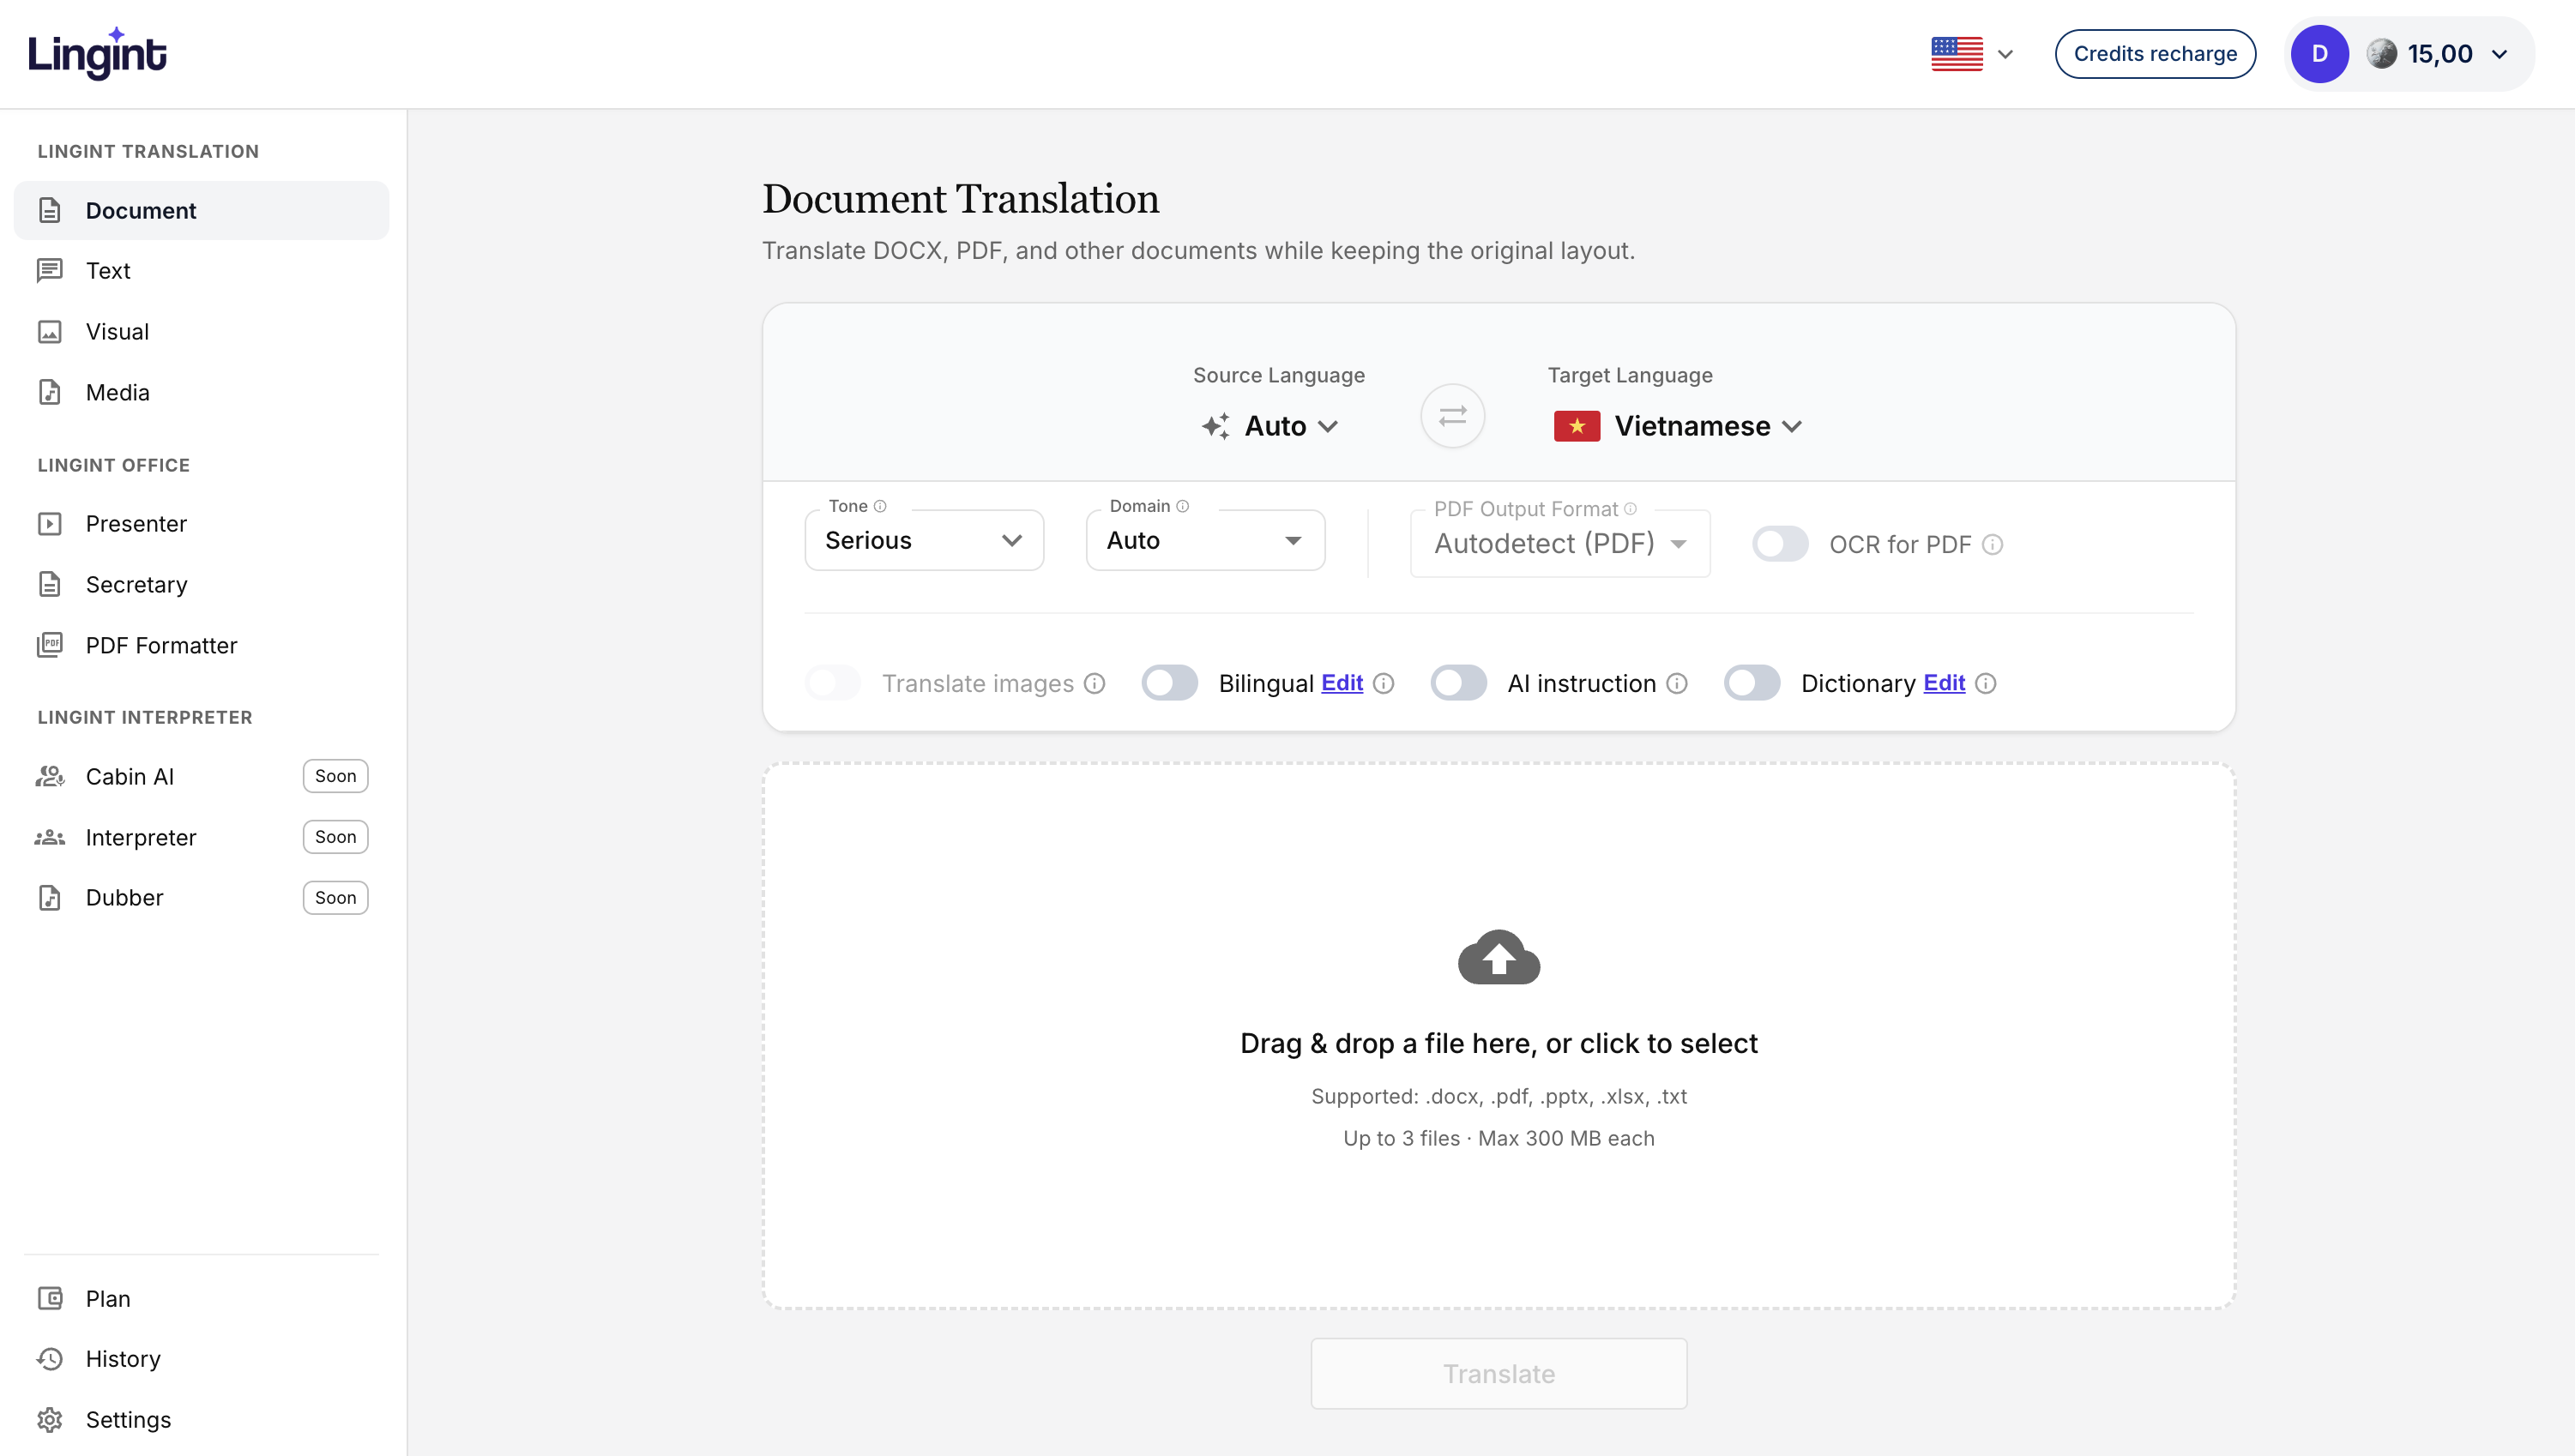Open the Visual translation menu item
Viewport: 2575px width, 1456px height.
point(201,332)
